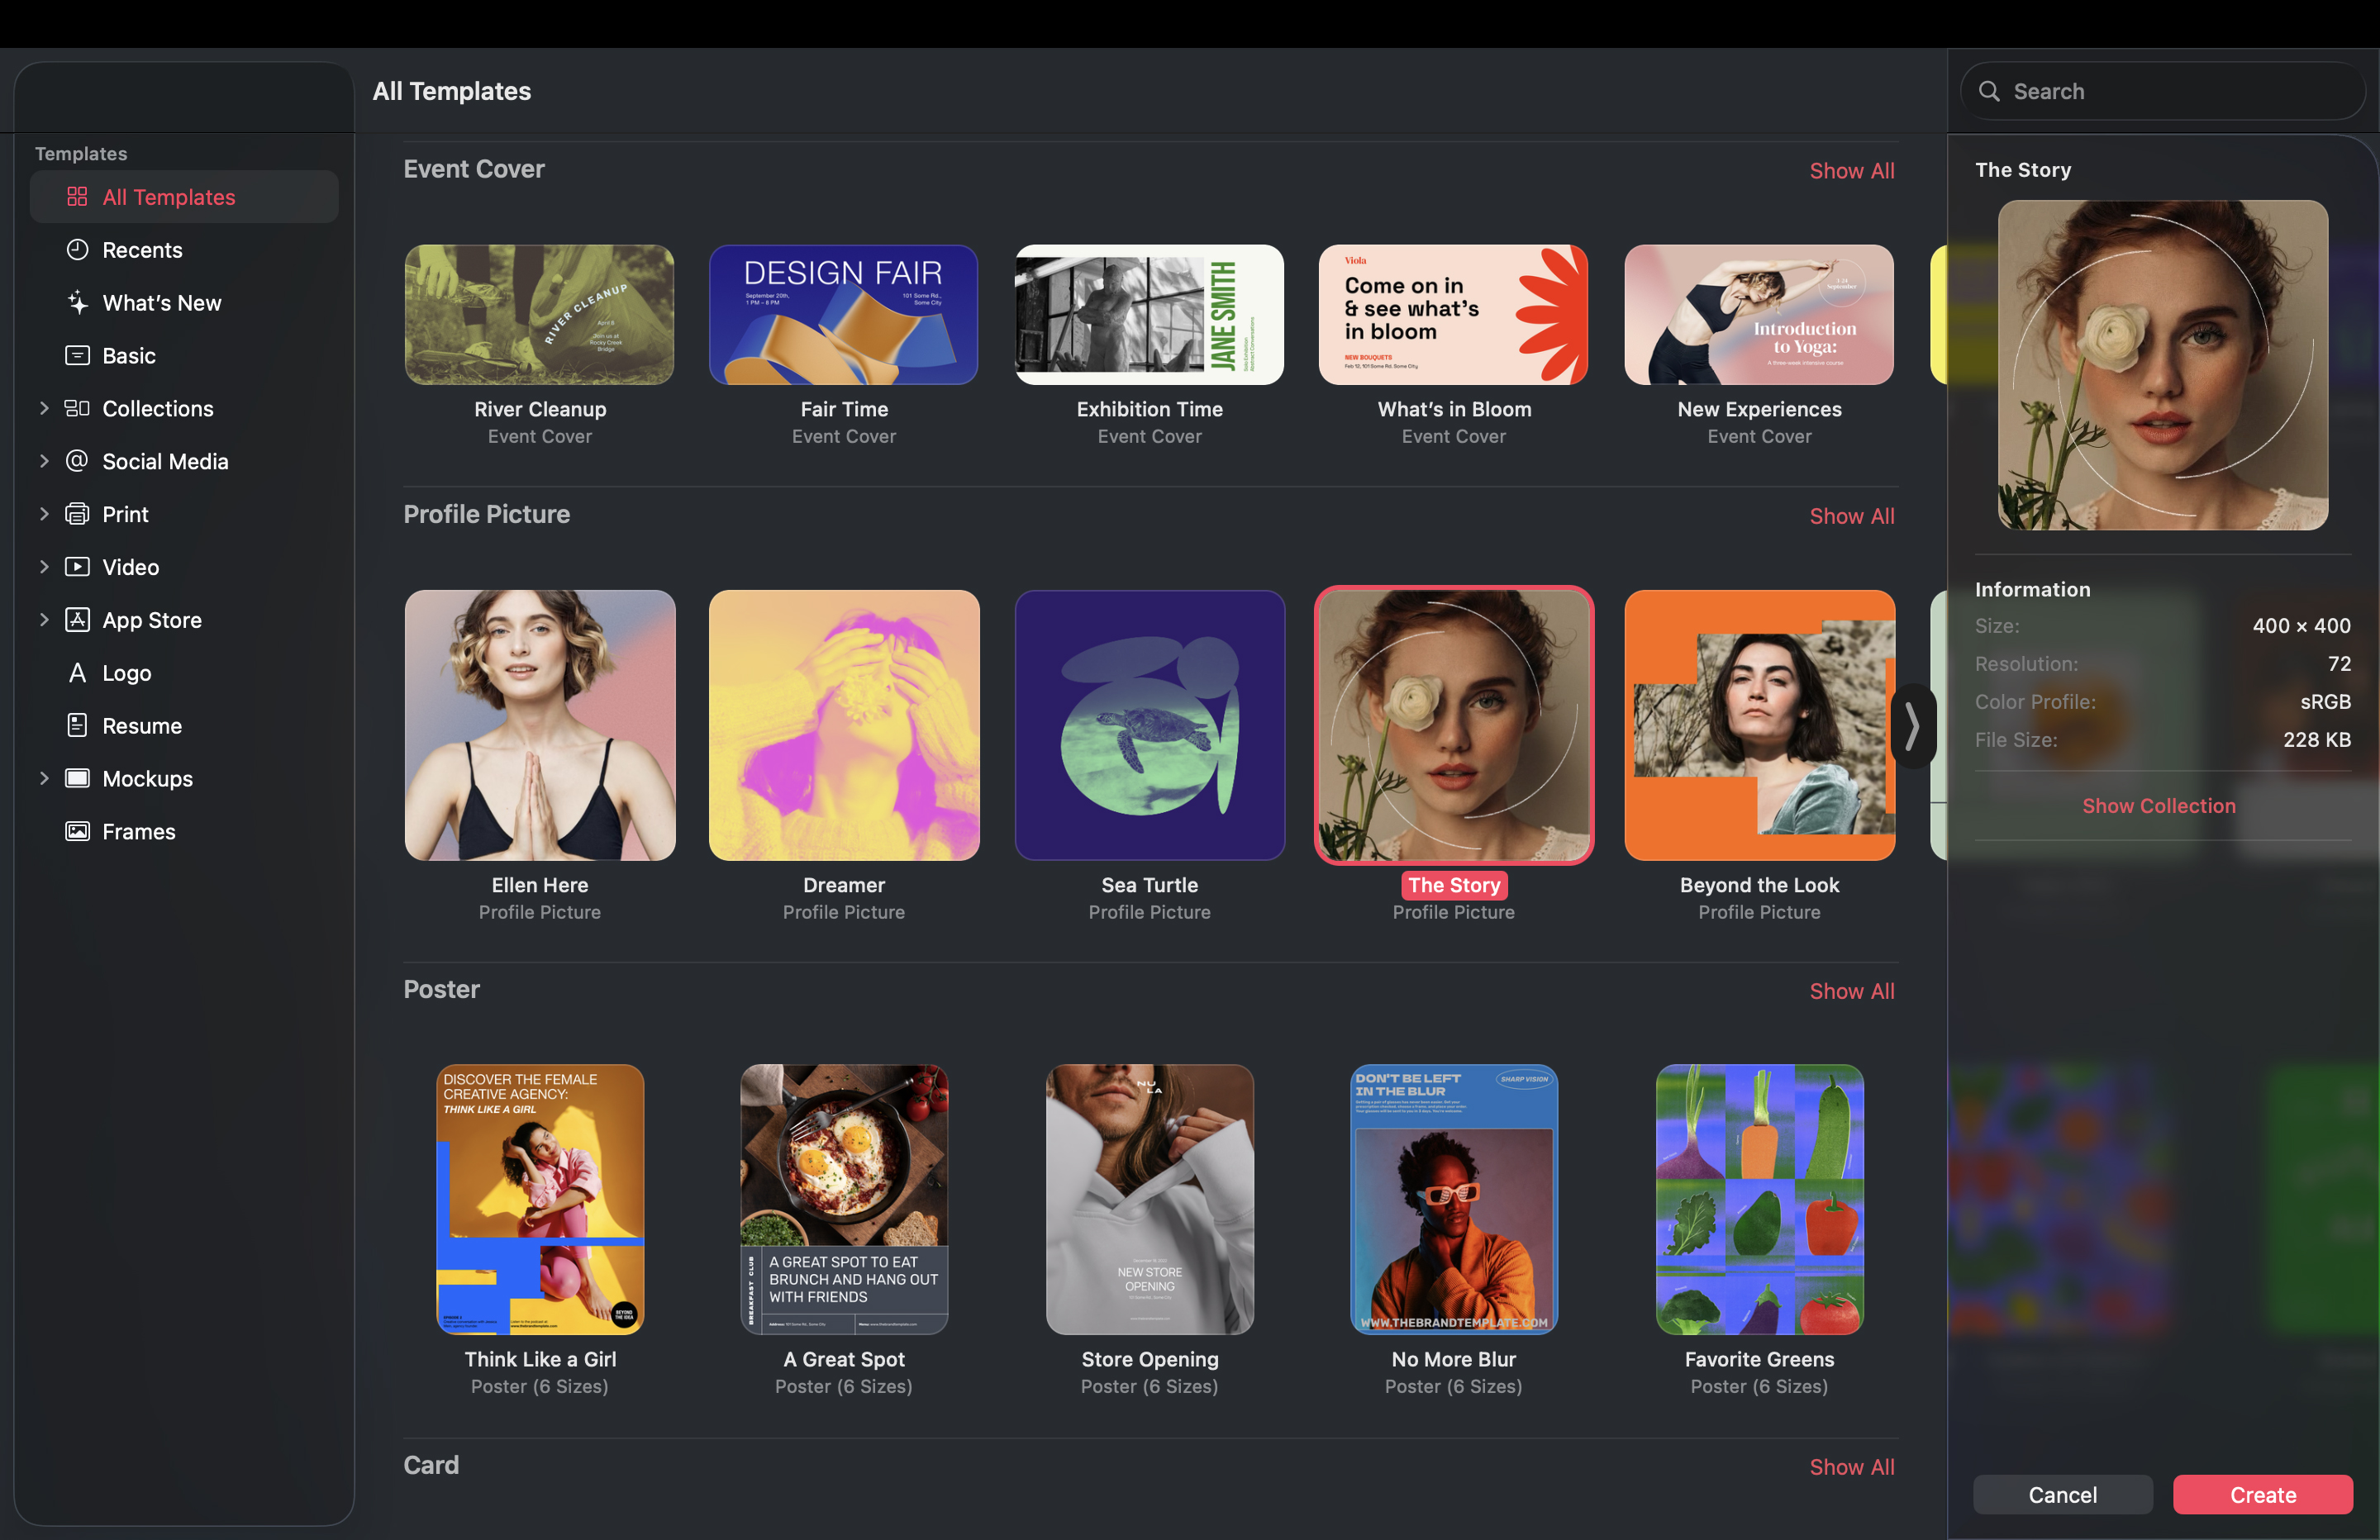Click the Frames picture icon

point(78,831)
